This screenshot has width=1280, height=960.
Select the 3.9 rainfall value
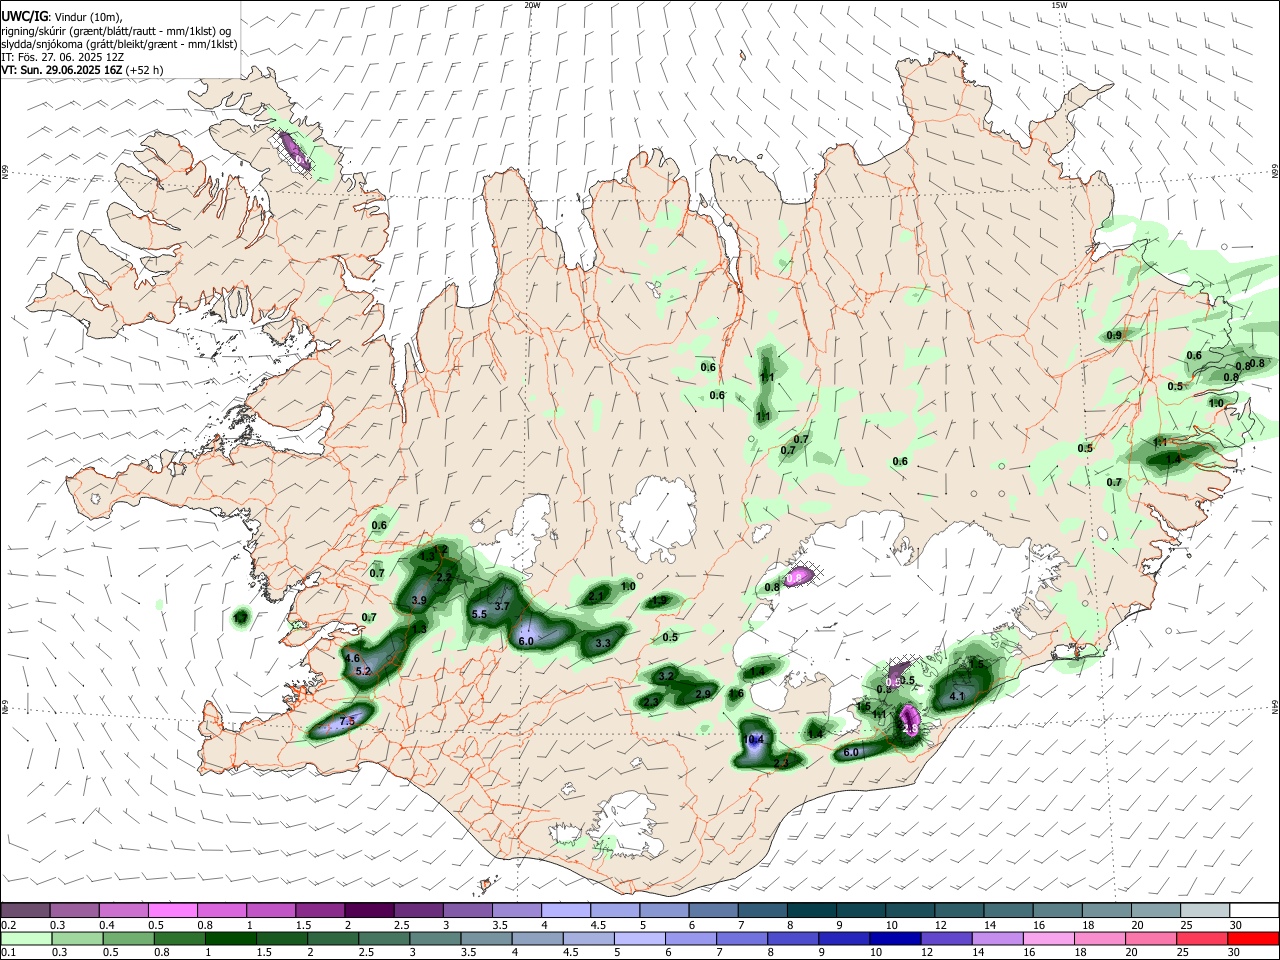[x=419, y=600]
